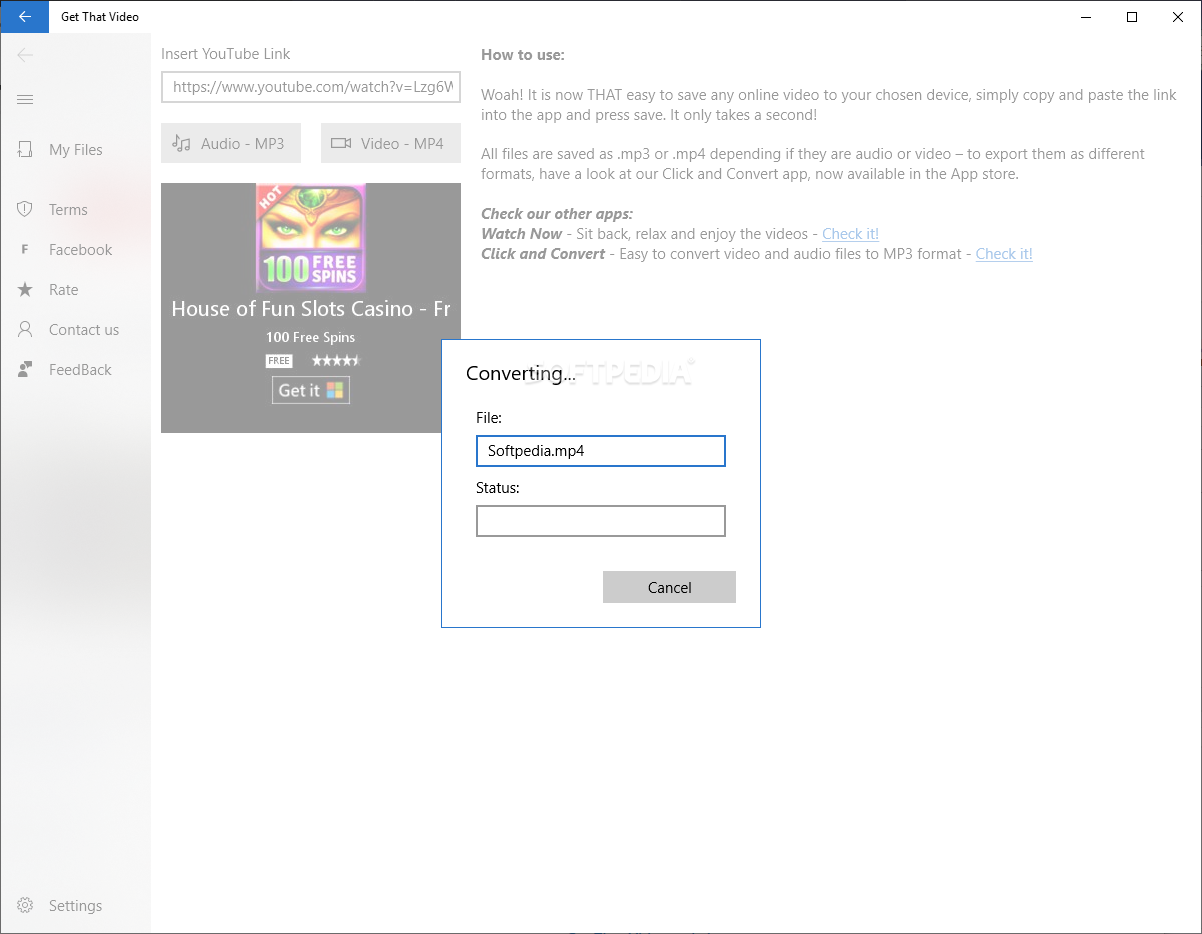Click the Check our other apps text

557,213
